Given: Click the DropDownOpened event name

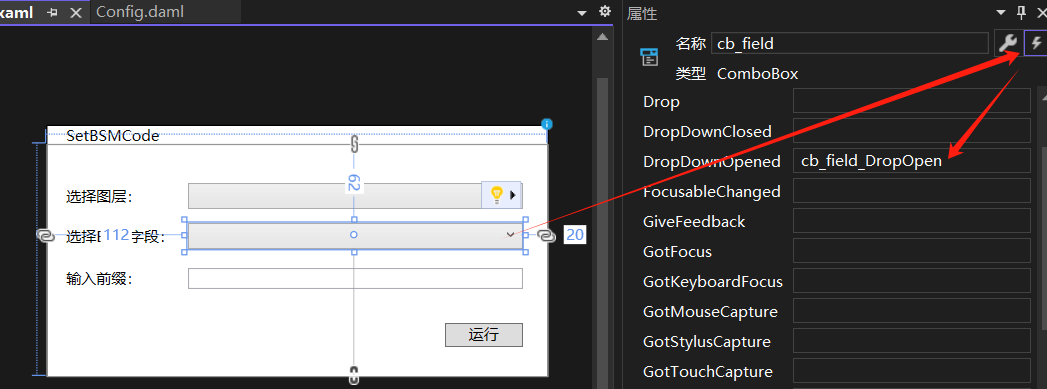Looking at the screenshot, I should pyautogui.click(x=712, y=161).
